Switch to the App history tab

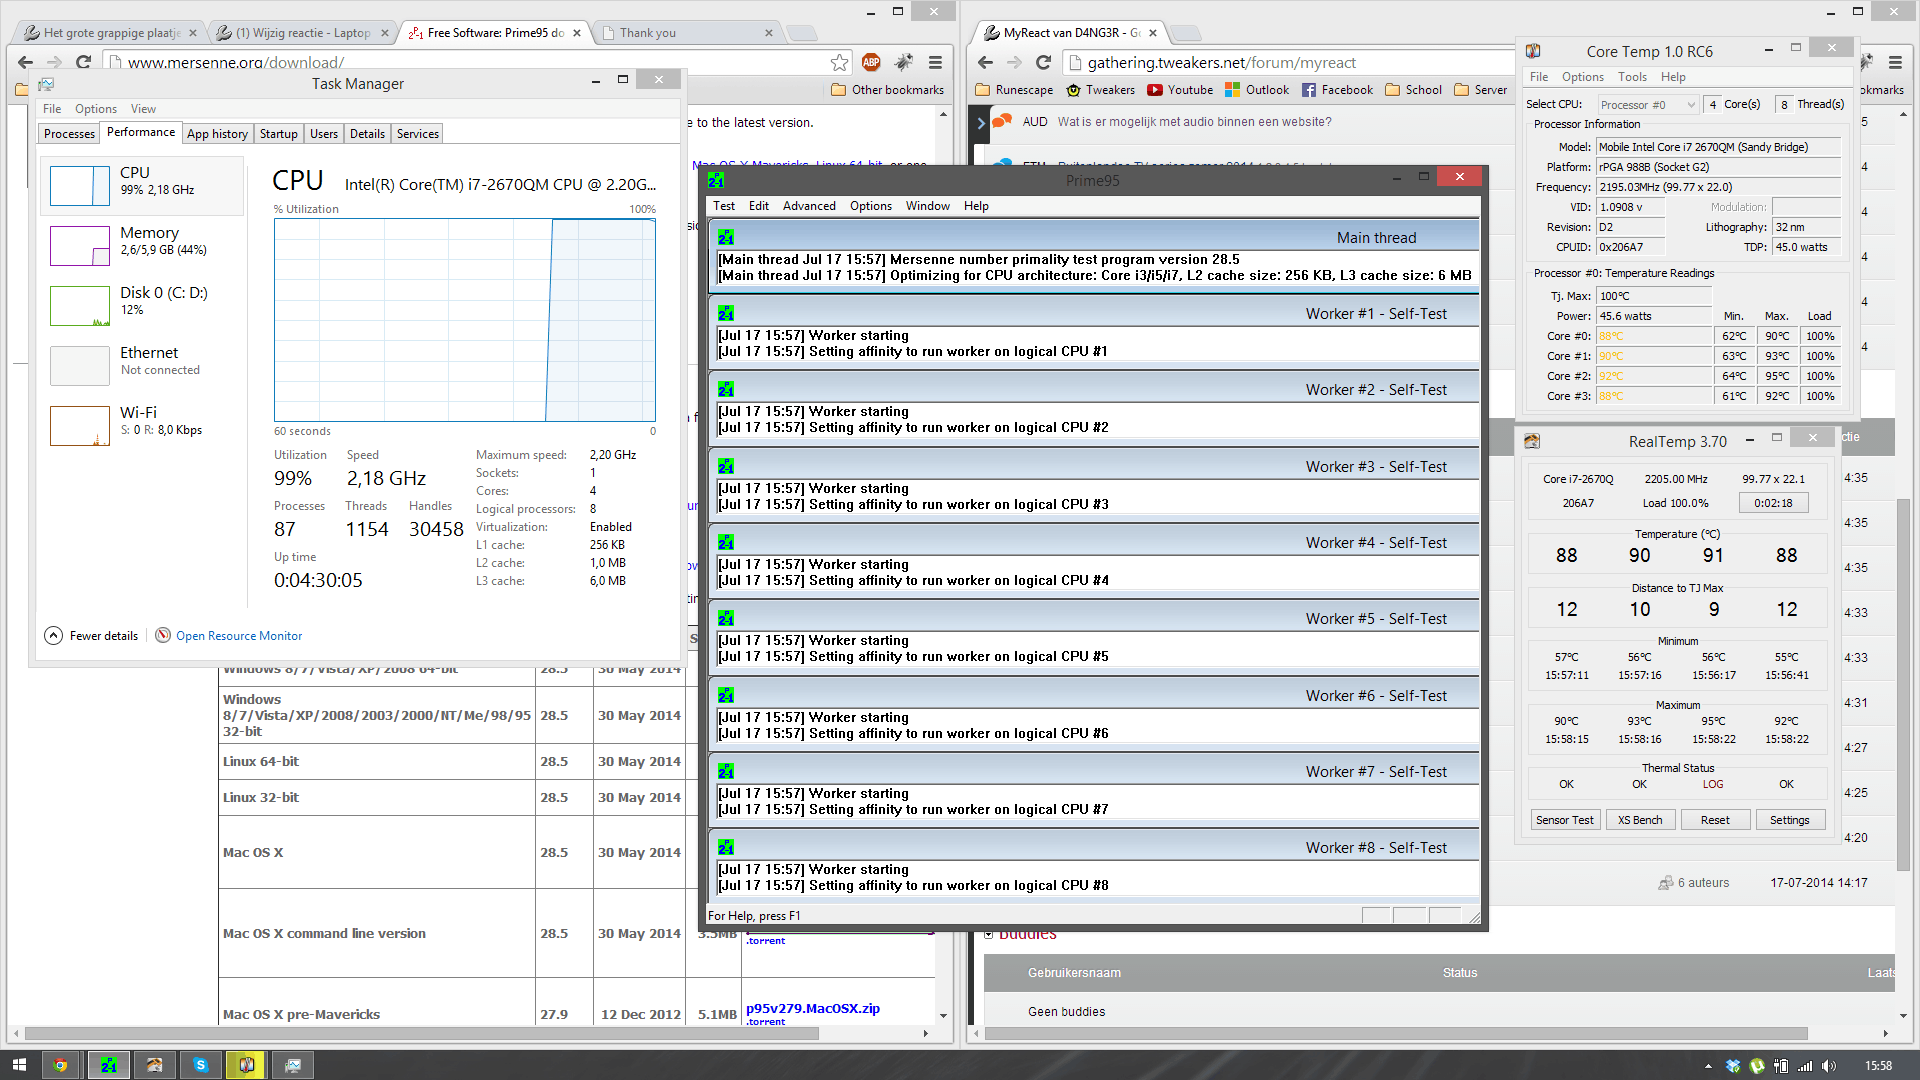point(217,134)
